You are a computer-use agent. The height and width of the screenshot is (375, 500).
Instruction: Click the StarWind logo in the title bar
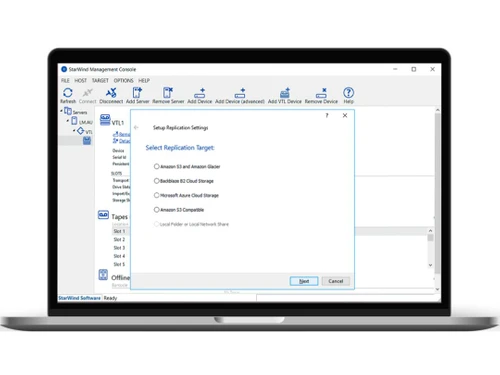point(64,69)
